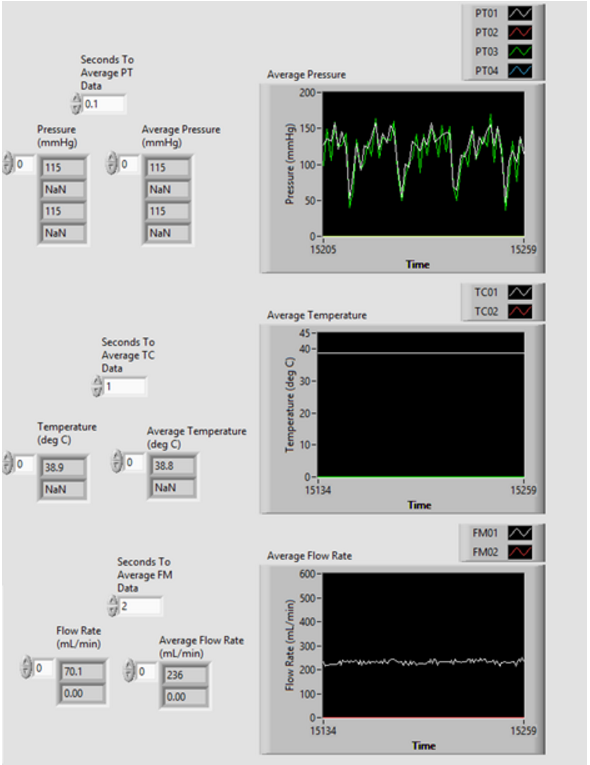The width and height of the screenshot is (590, 765).
Task: Click the Seconds To Average FM Data stepper
Action: 113,606
